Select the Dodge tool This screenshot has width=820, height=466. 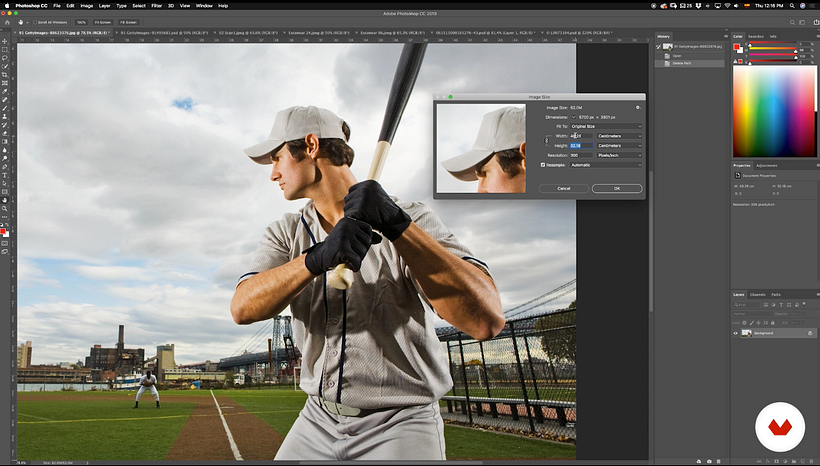coord(5,158)
